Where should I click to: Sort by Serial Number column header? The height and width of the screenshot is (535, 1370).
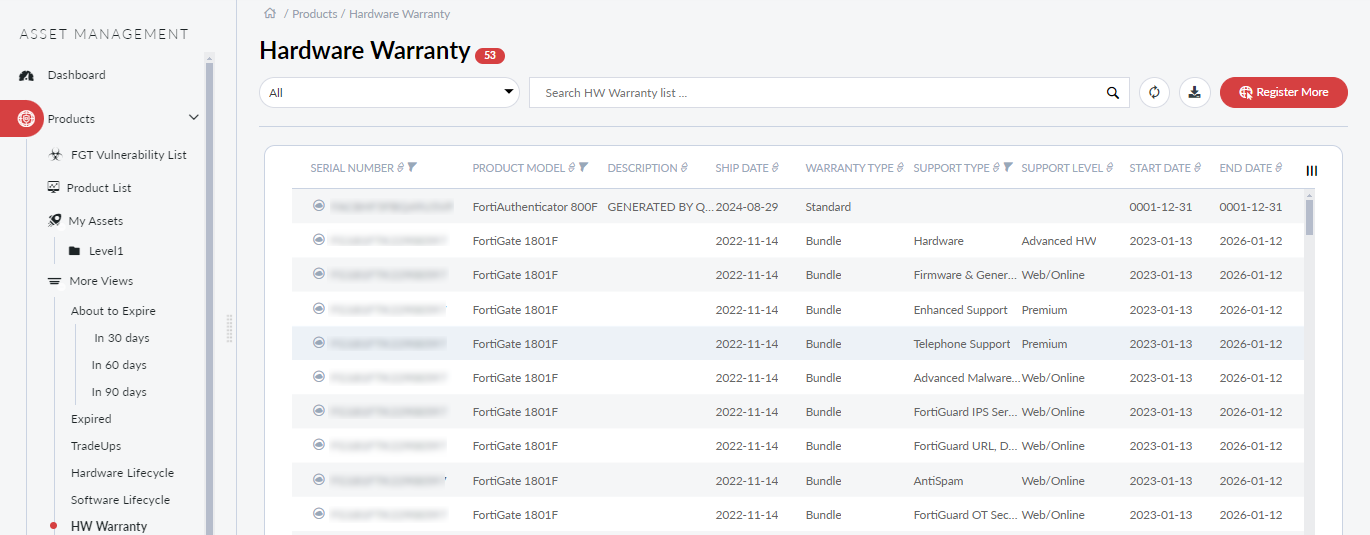[x=352, y=168]
